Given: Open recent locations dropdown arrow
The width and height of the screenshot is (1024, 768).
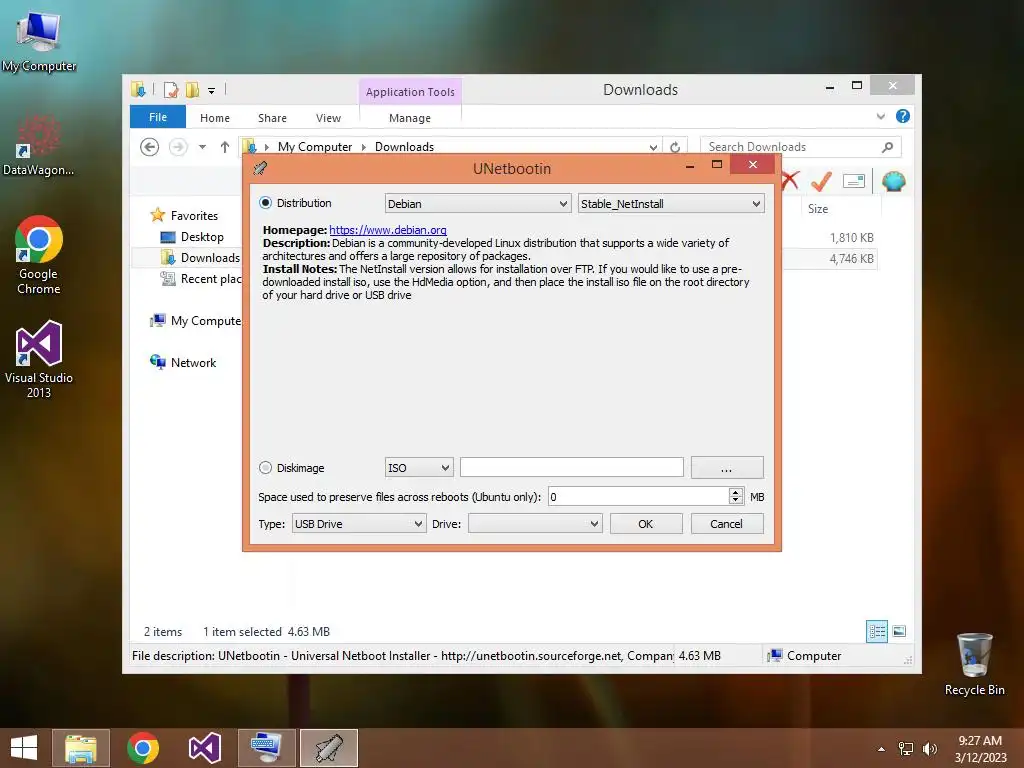Looking at the screenshot, I should click(202, 147).
